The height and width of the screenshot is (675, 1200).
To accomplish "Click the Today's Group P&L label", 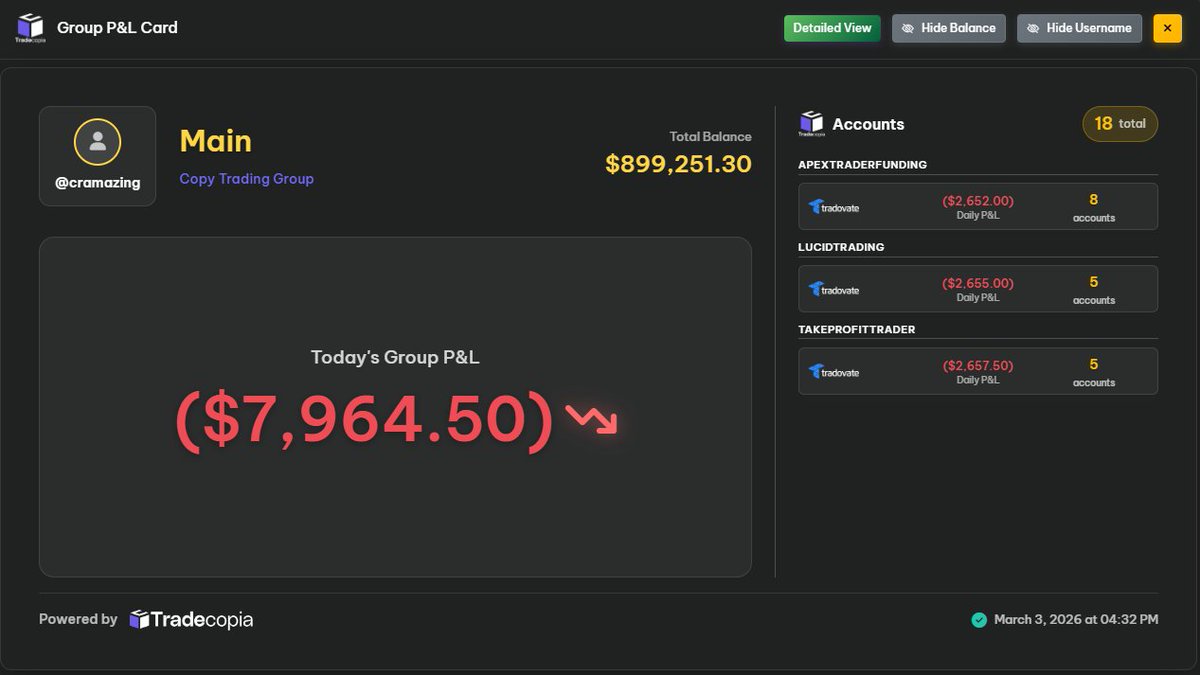I will (x=395, y=357).
